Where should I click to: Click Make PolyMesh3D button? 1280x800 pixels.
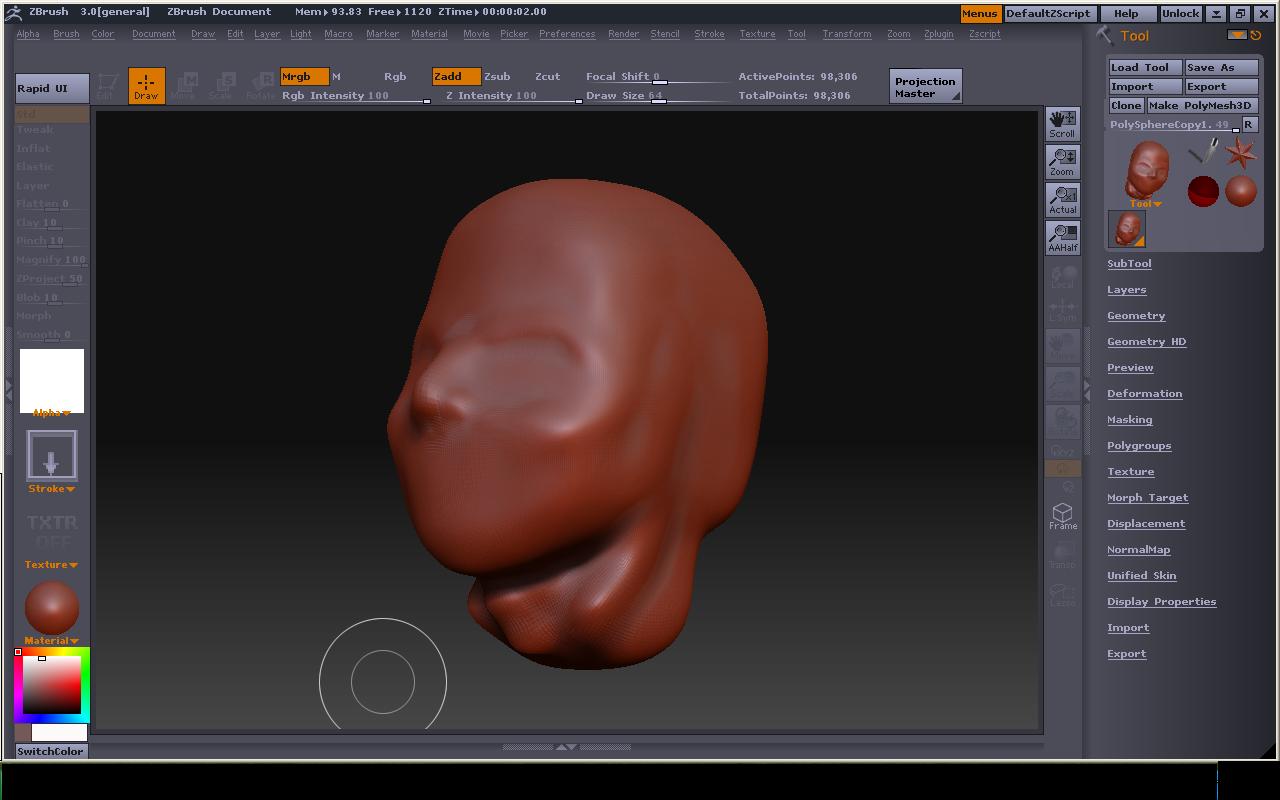tap(1201, 105)
